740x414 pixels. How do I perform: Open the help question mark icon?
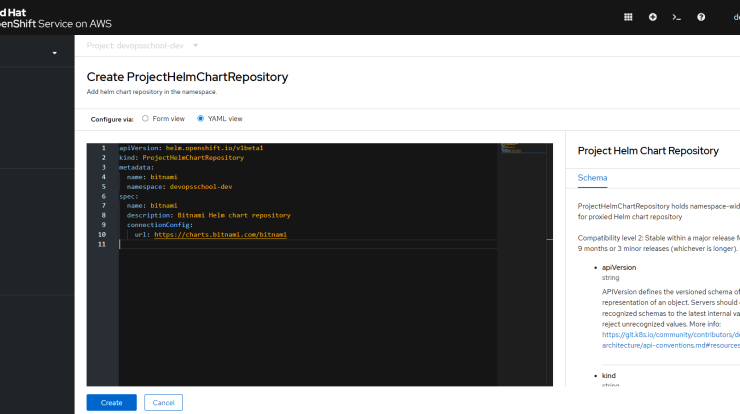(701, 17)
